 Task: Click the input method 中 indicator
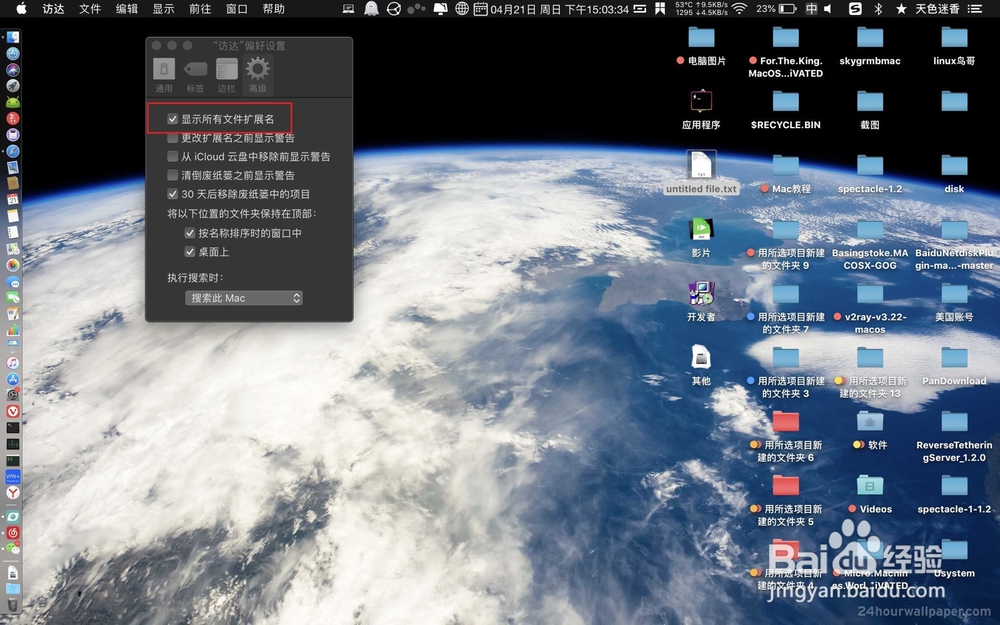pyautogui.click(x=811, y=9)
